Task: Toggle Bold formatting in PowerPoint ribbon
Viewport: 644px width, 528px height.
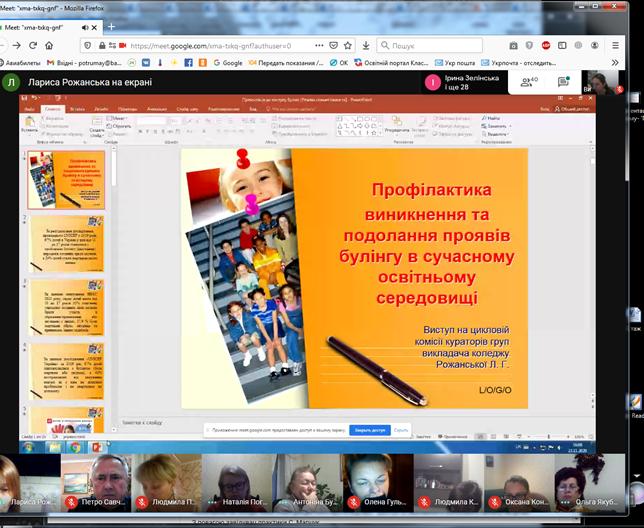Action: 140,131
